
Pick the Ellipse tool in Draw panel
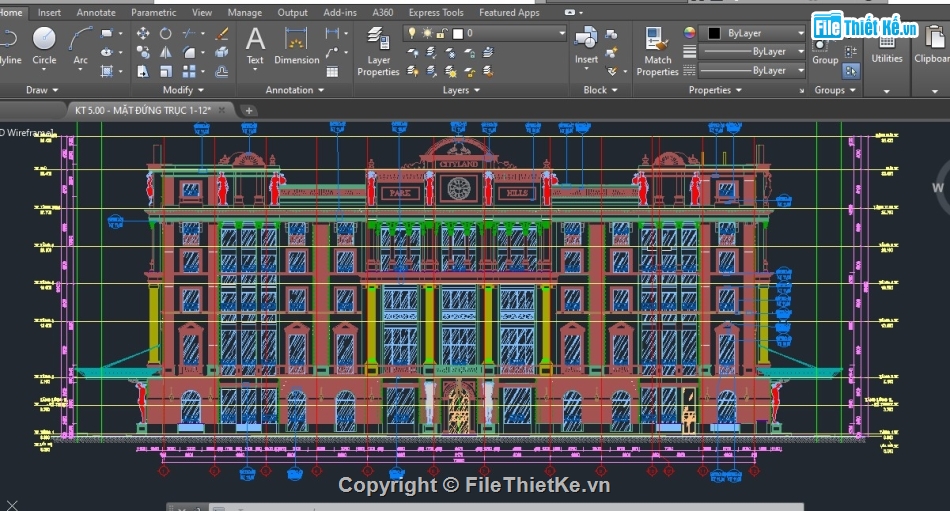pyautogui.click(x=107, y=52)
